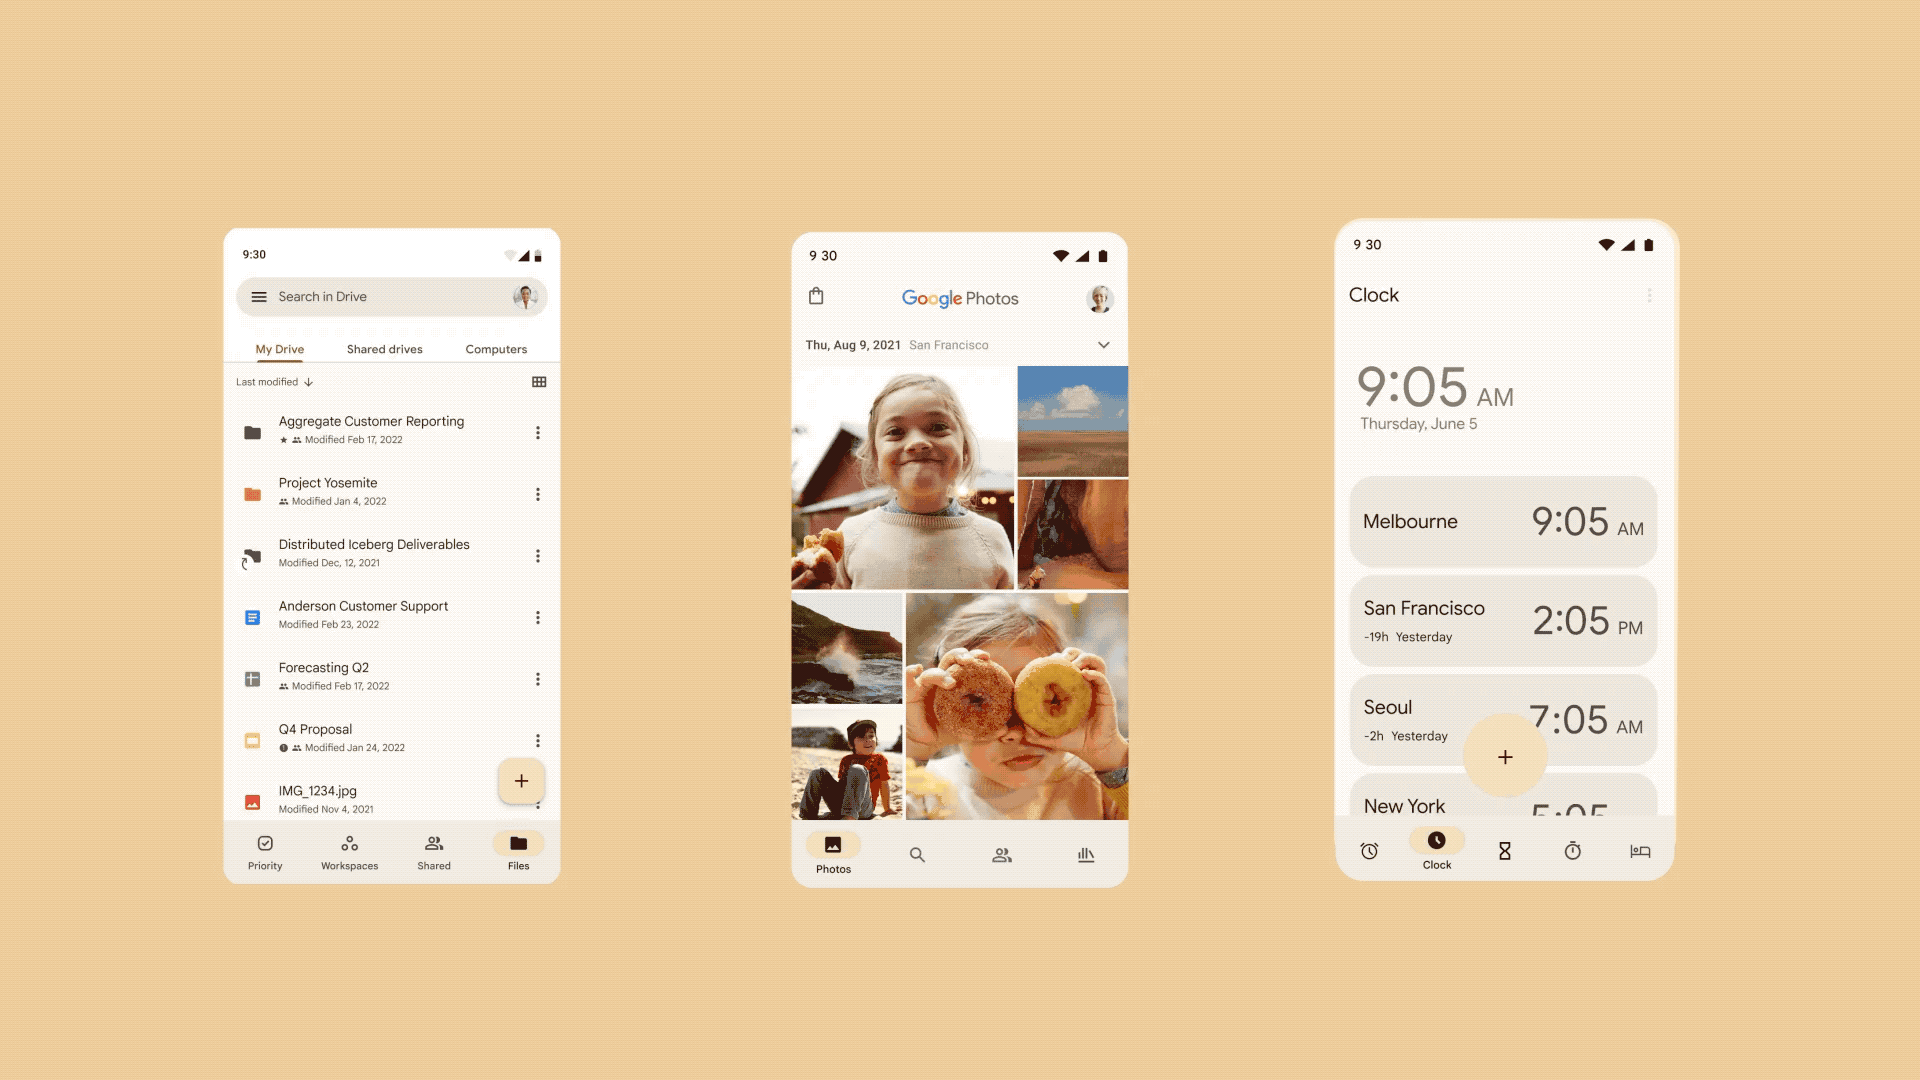Click the floating add button in Google Drive

tap(520, 781)
